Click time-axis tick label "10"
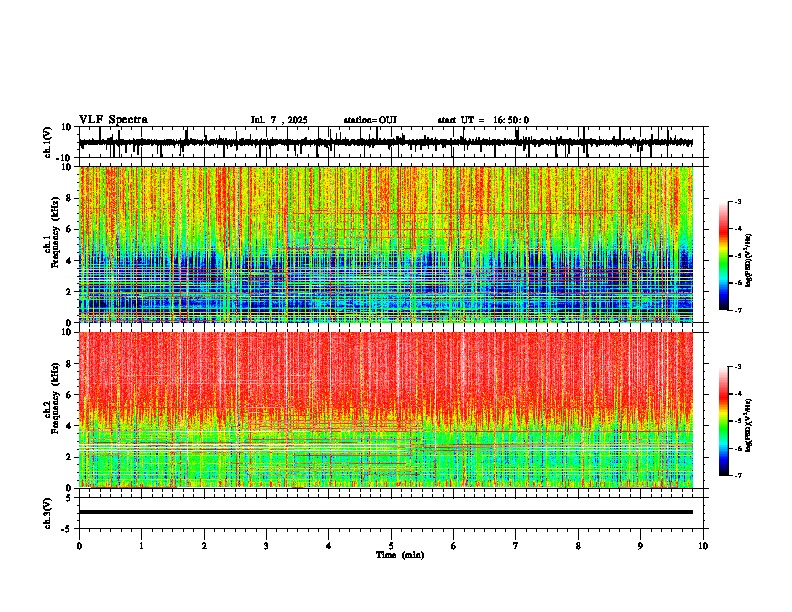The height and width of the screenshot is (612, 792). point(703,546)
